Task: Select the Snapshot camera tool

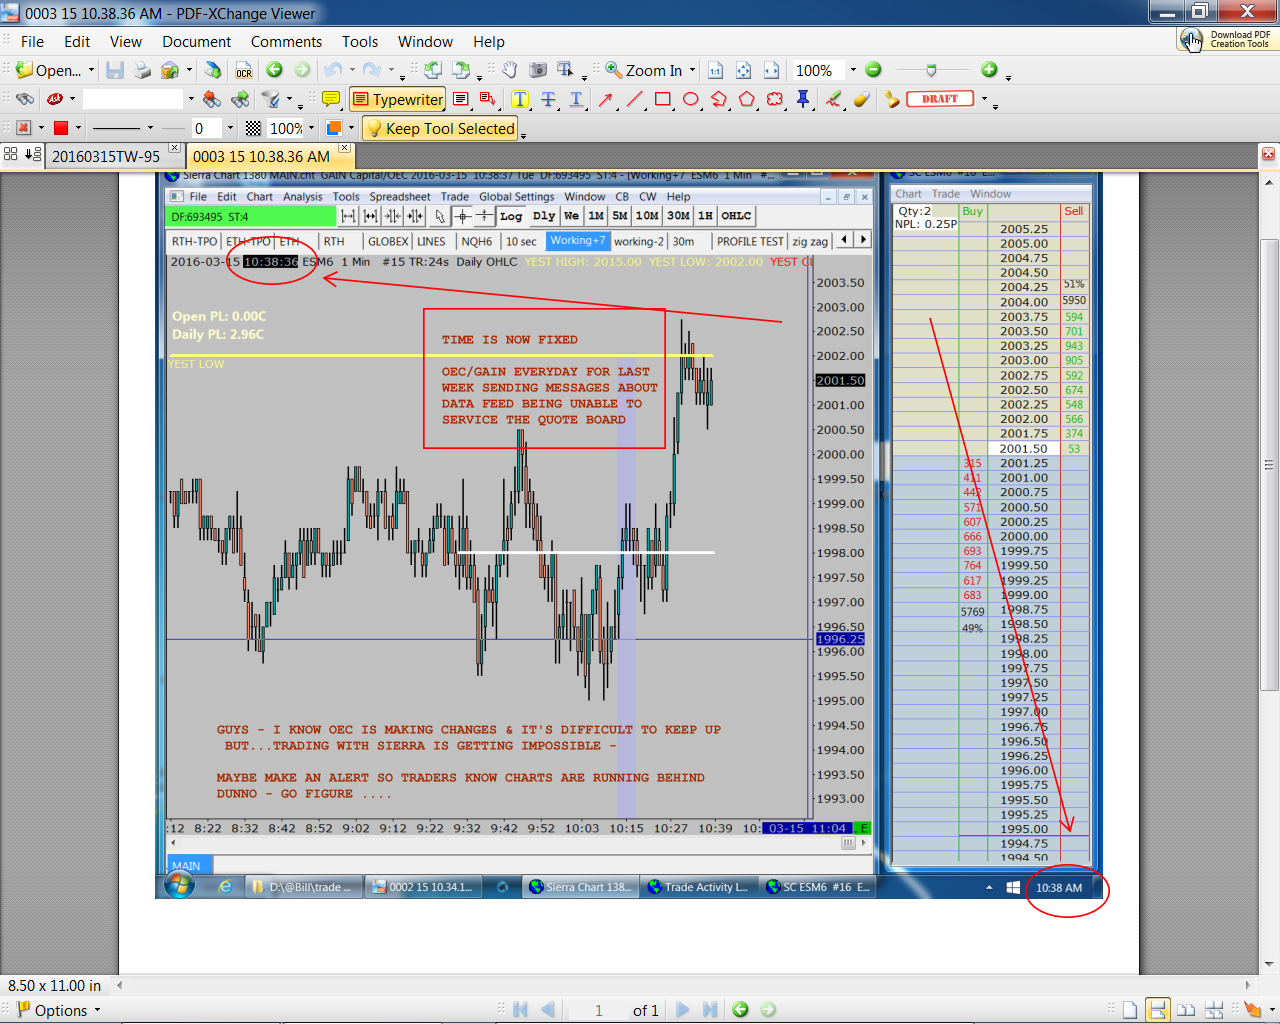Action: tap(537, 70)
